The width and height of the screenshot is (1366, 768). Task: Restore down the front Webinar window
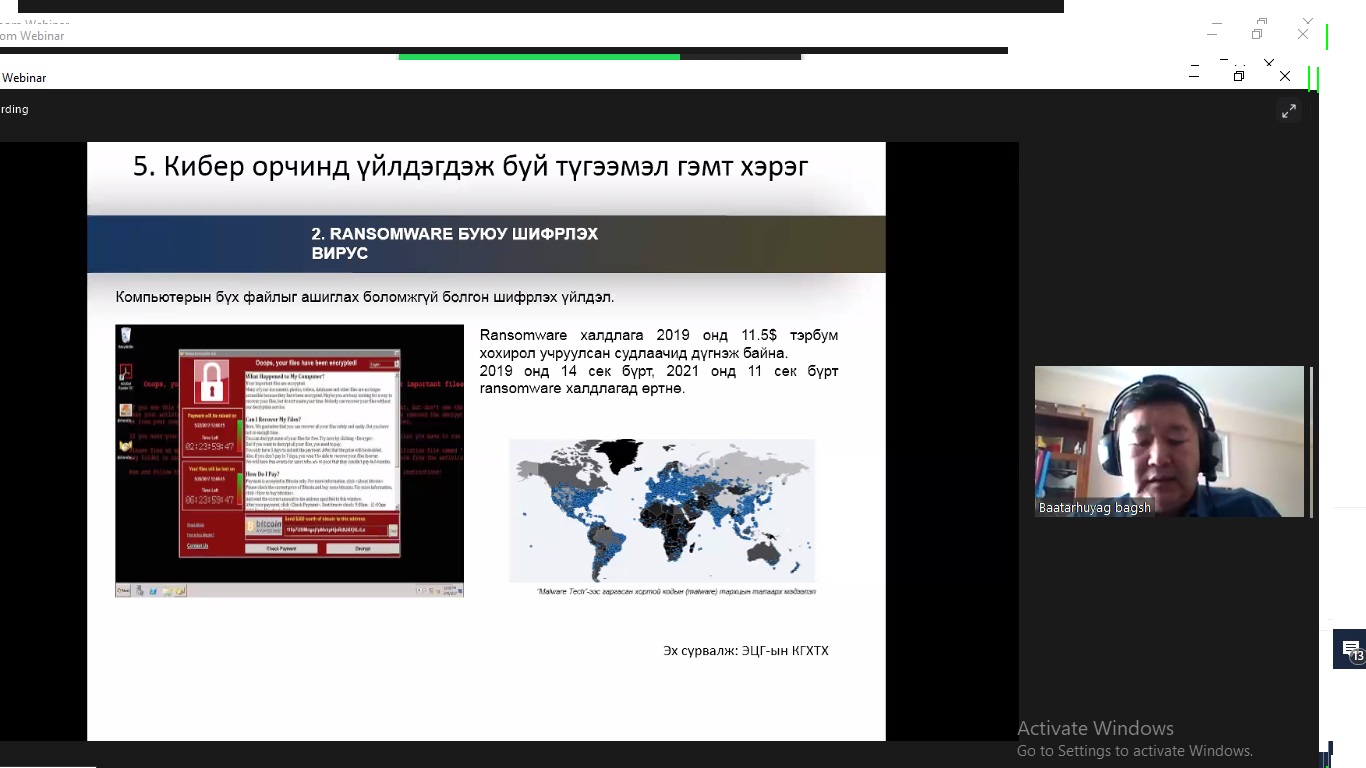[1239, 76]
